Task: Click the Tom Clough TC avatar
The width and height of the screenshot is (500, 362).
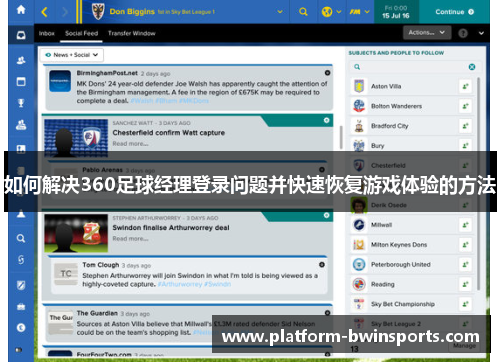Action: 66,274
